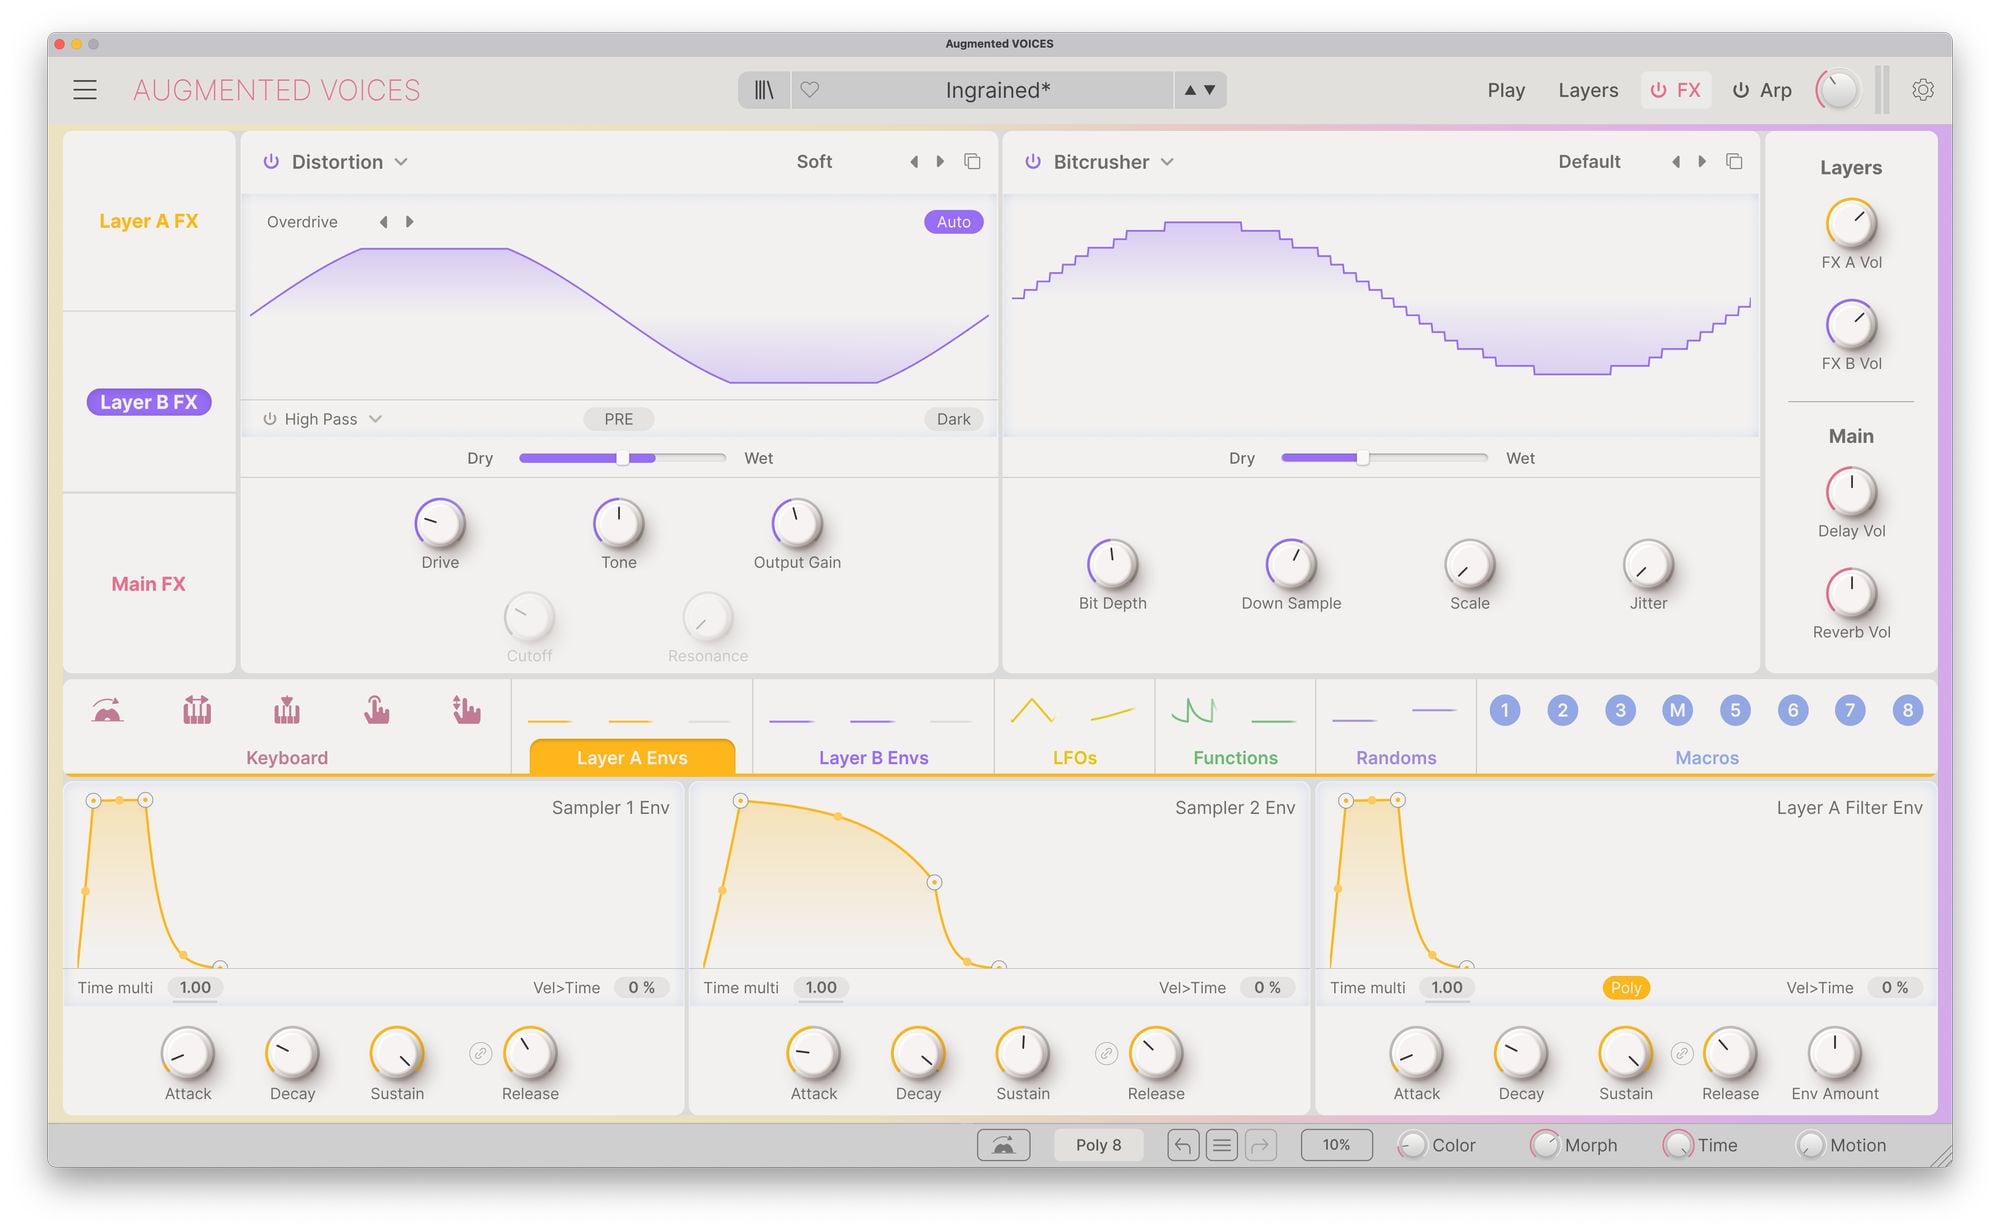This screenshot has height=1230, width=2000.
Task: Select macro button 5
Action: click(x=1735, y=710)
